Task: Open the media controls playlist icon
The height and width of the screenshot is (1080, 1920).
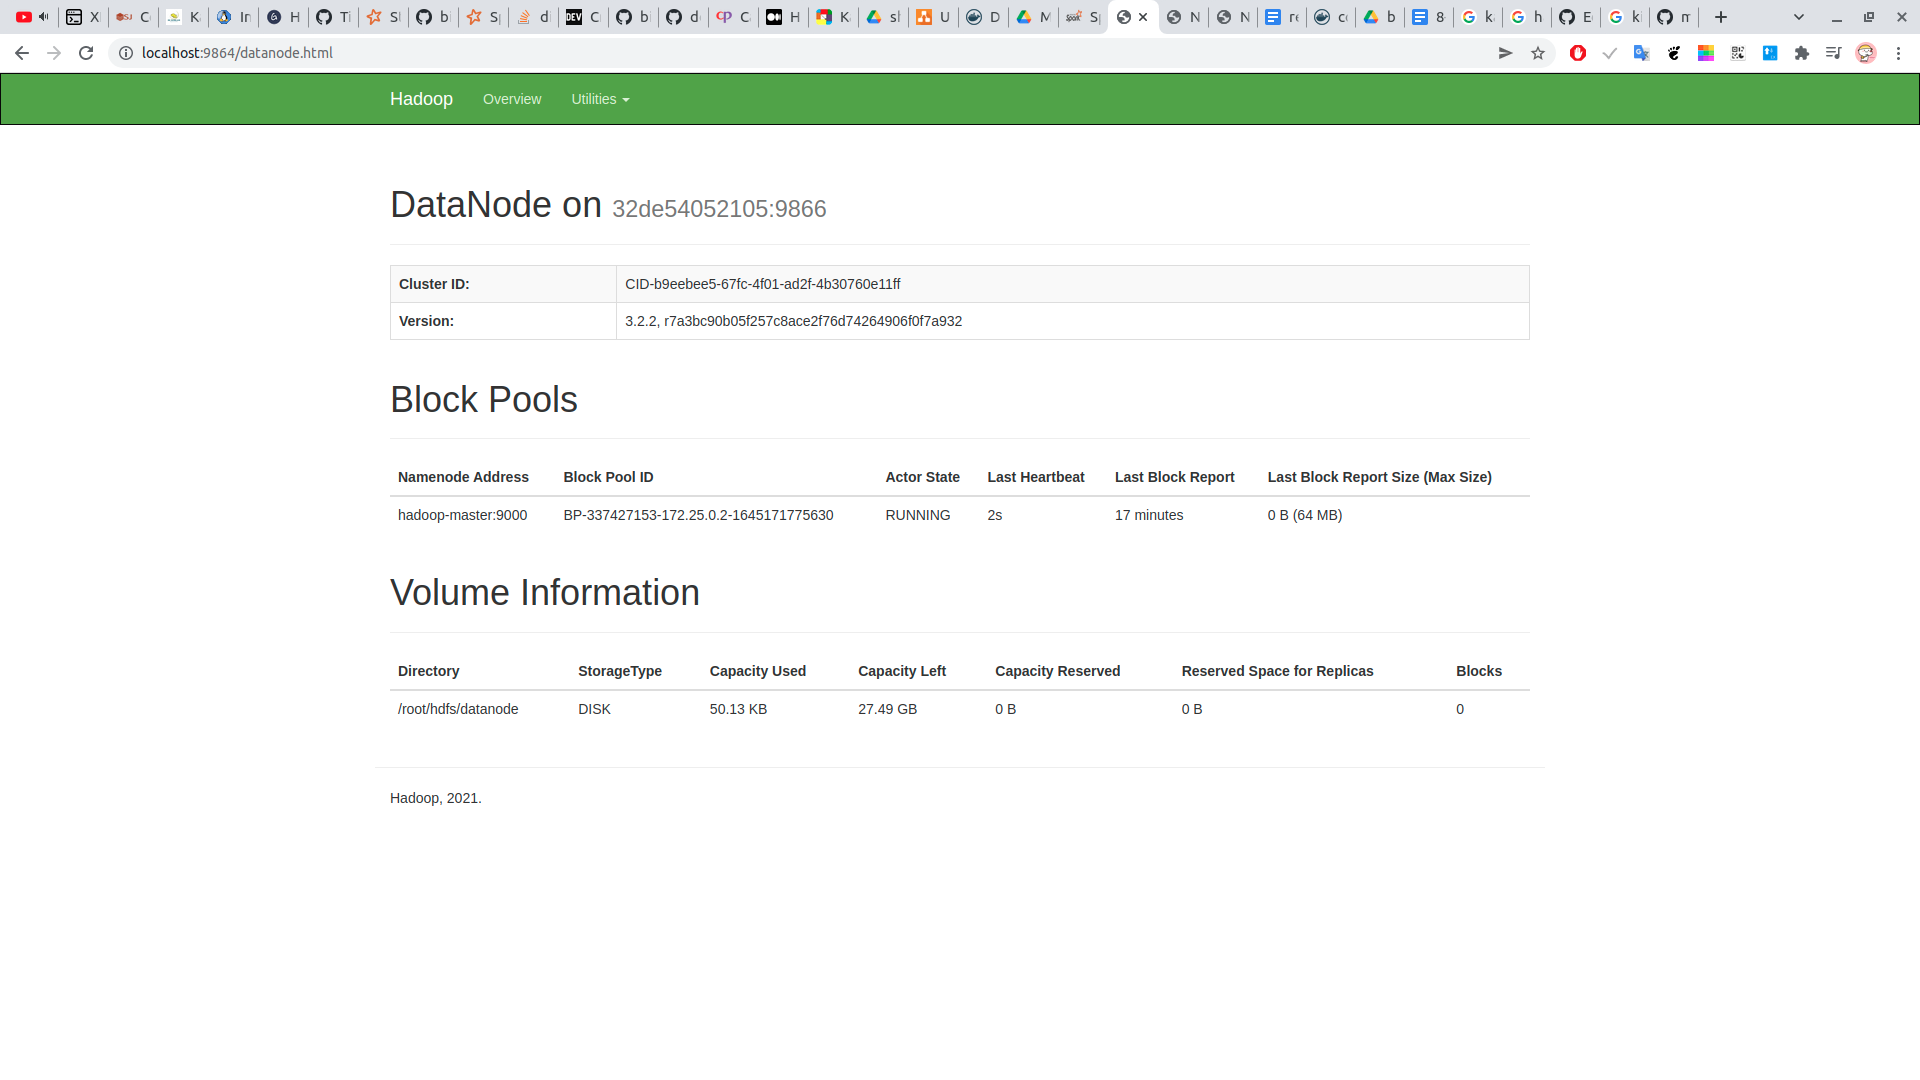Action: point(1833,53)
